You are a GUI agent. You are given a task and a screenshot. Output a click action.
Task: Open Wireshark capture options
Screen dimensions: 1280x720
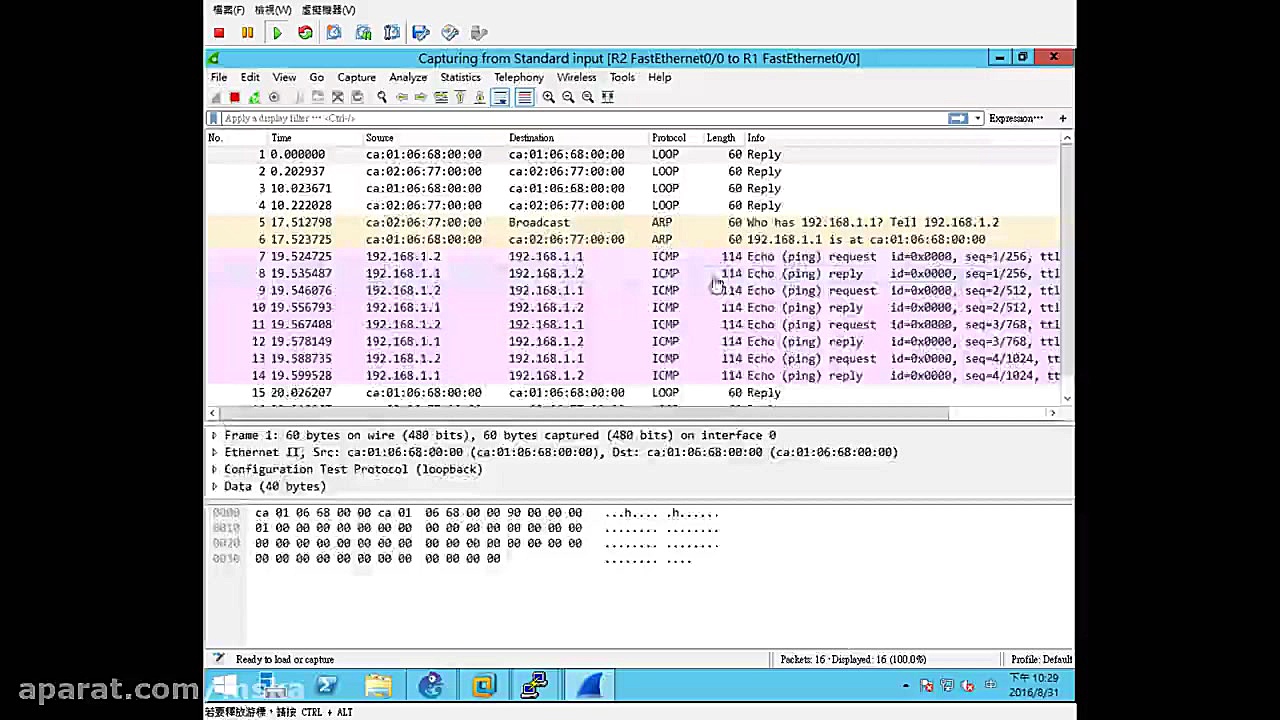point(274,97)
